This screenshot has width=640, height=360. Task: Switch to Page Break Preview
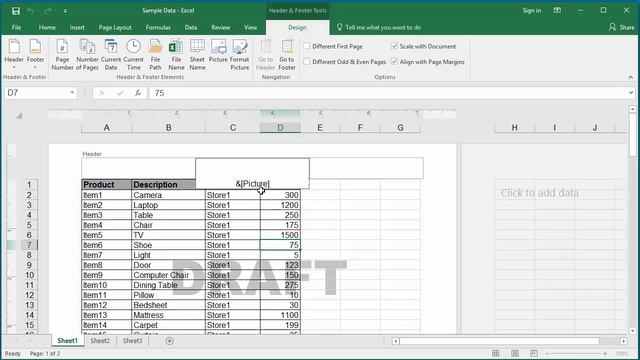click(x=534, y=353)
